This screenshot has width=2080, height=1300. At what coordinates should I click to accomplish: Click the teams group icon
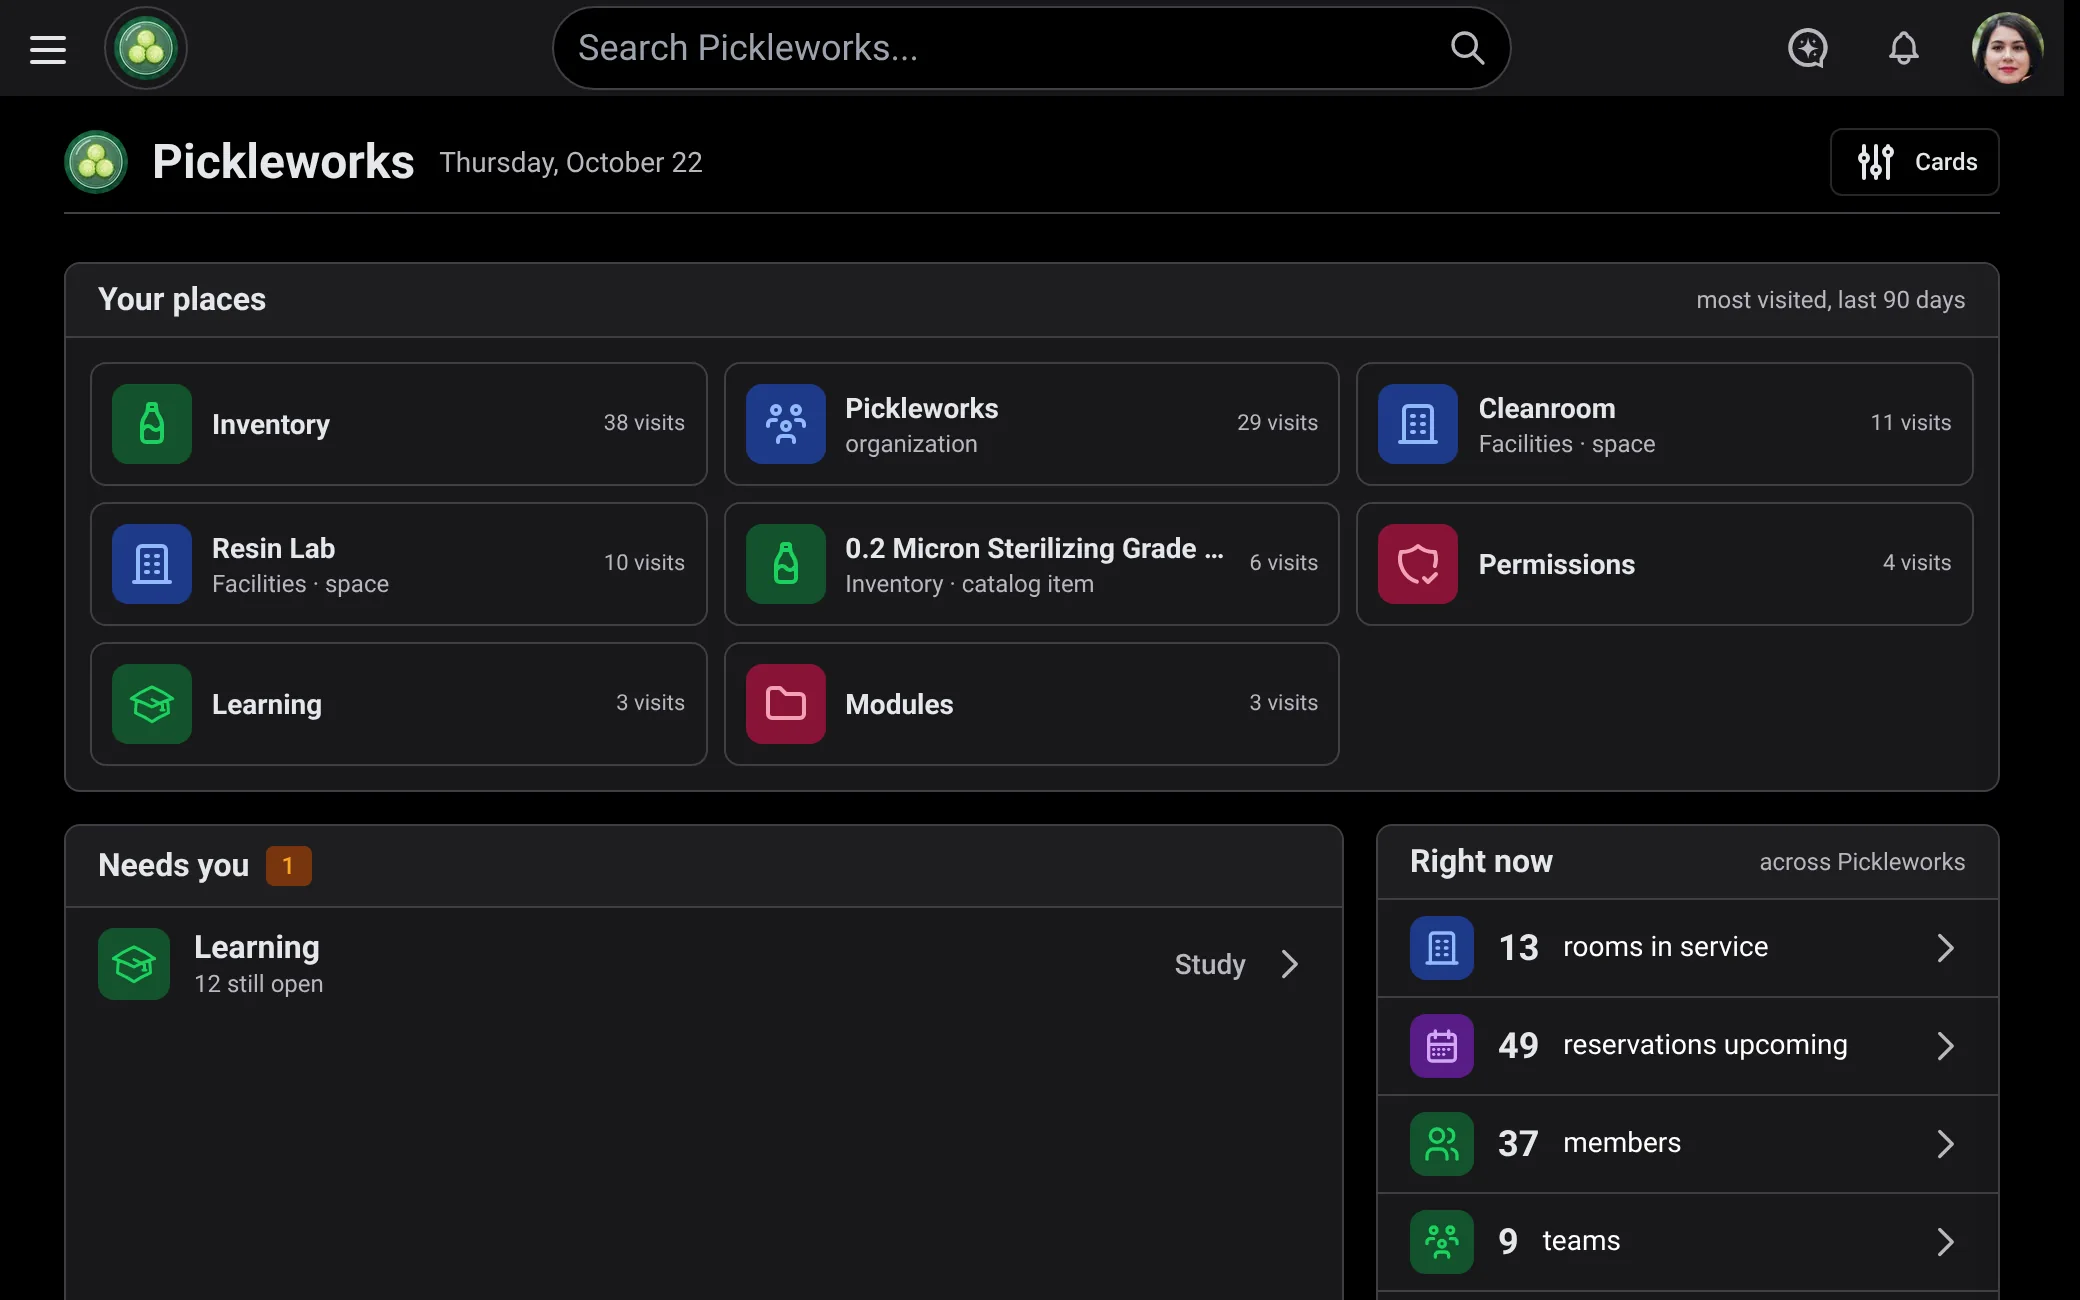[1442, 1242]
